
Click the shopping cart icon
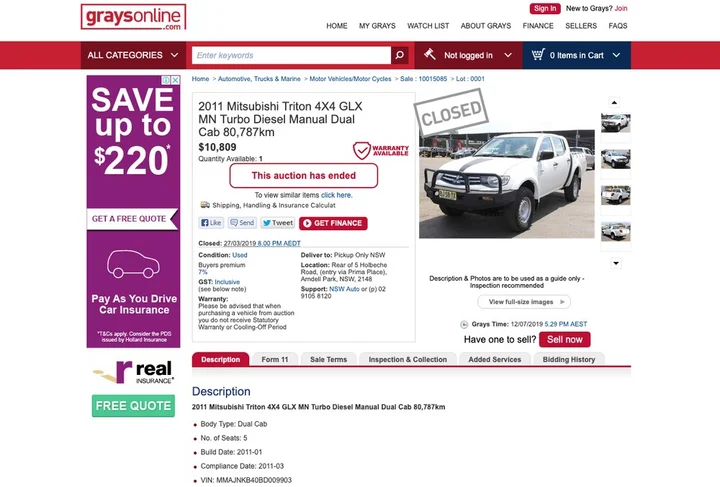pos(538,55)
